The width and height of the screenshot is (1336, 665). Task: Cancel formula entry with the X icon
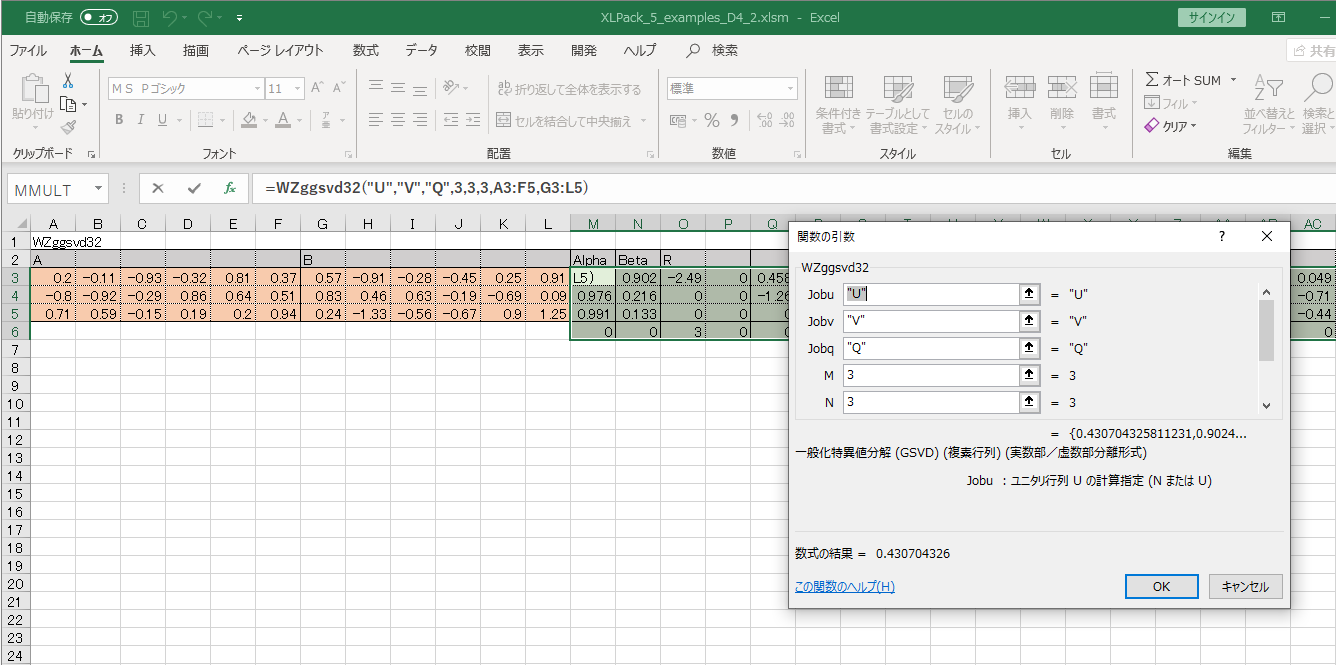(157, 188)
